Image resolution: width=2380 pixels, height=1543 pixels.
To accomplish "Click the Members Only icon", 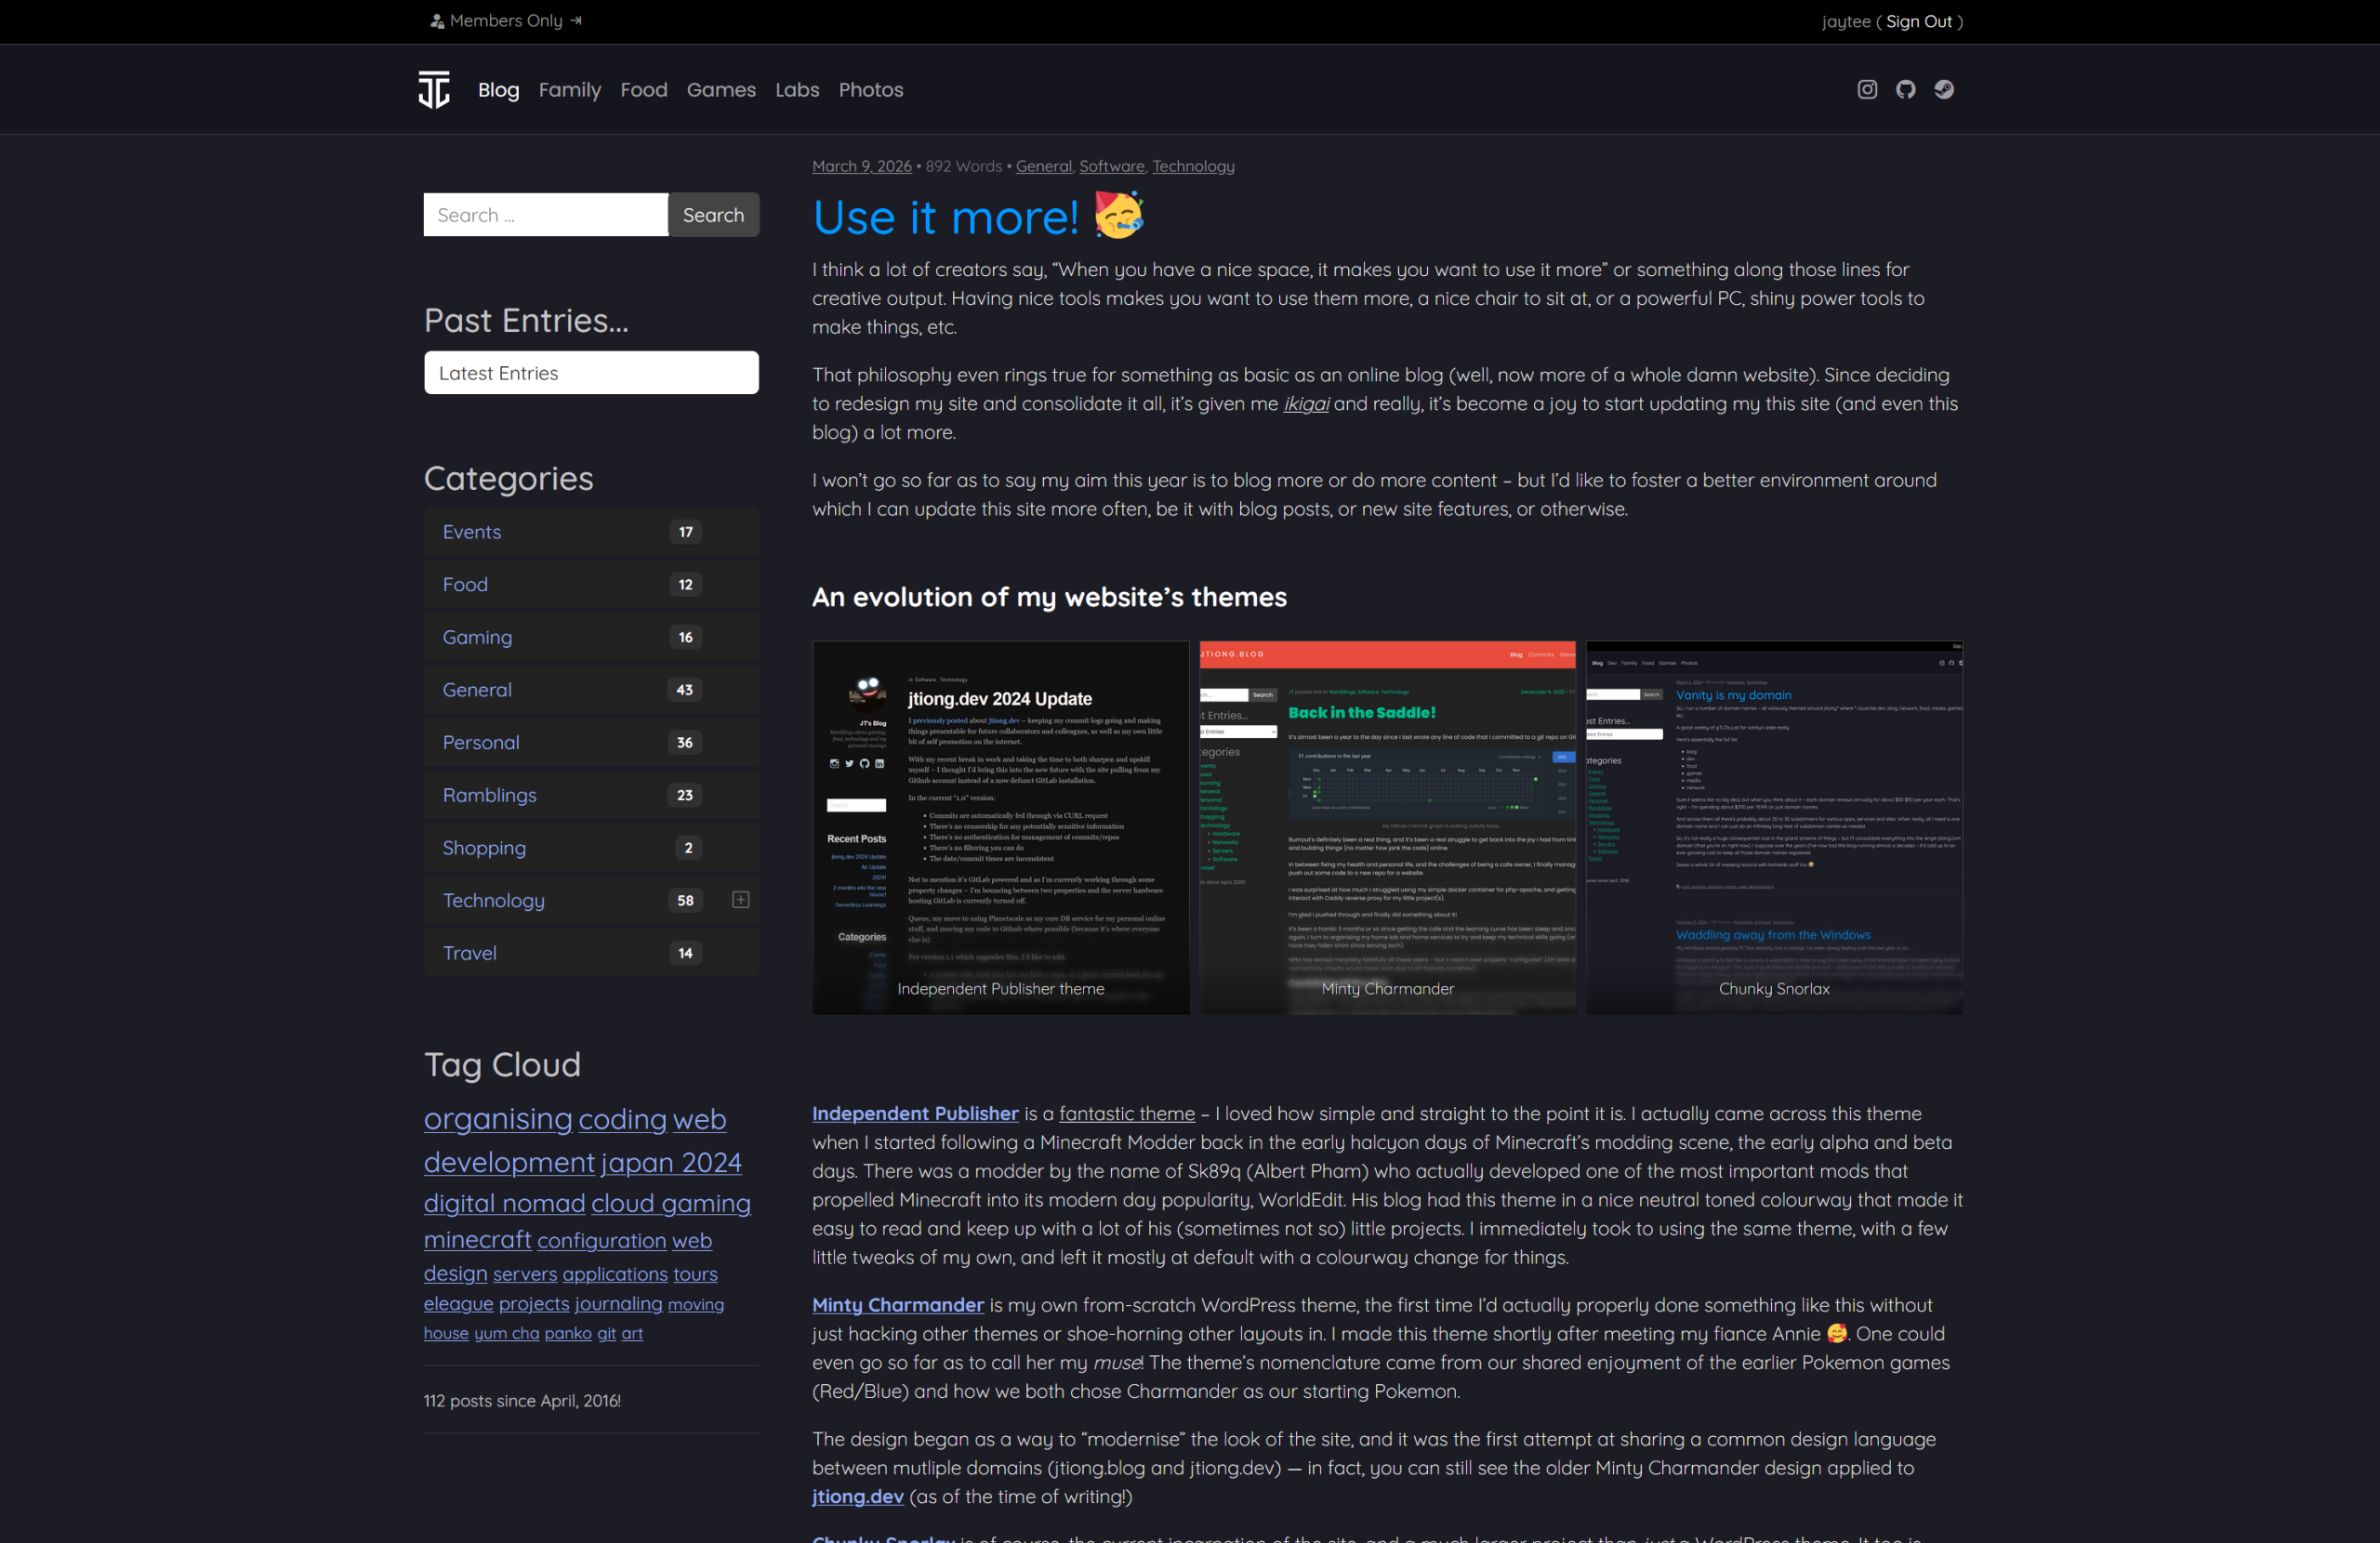I will 437,21.
